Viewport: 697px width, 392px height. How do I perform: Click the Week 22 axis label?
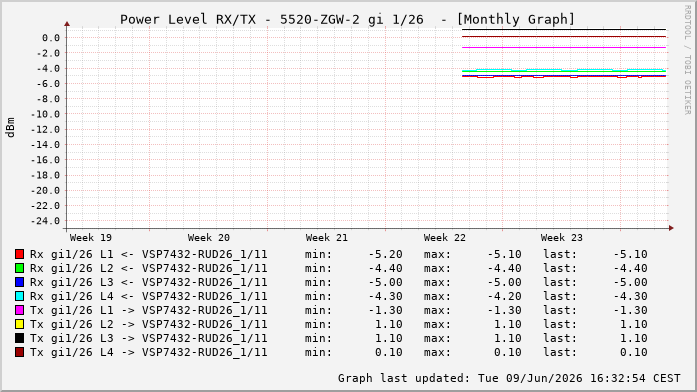pyautogui.click(x=445, y=238)
